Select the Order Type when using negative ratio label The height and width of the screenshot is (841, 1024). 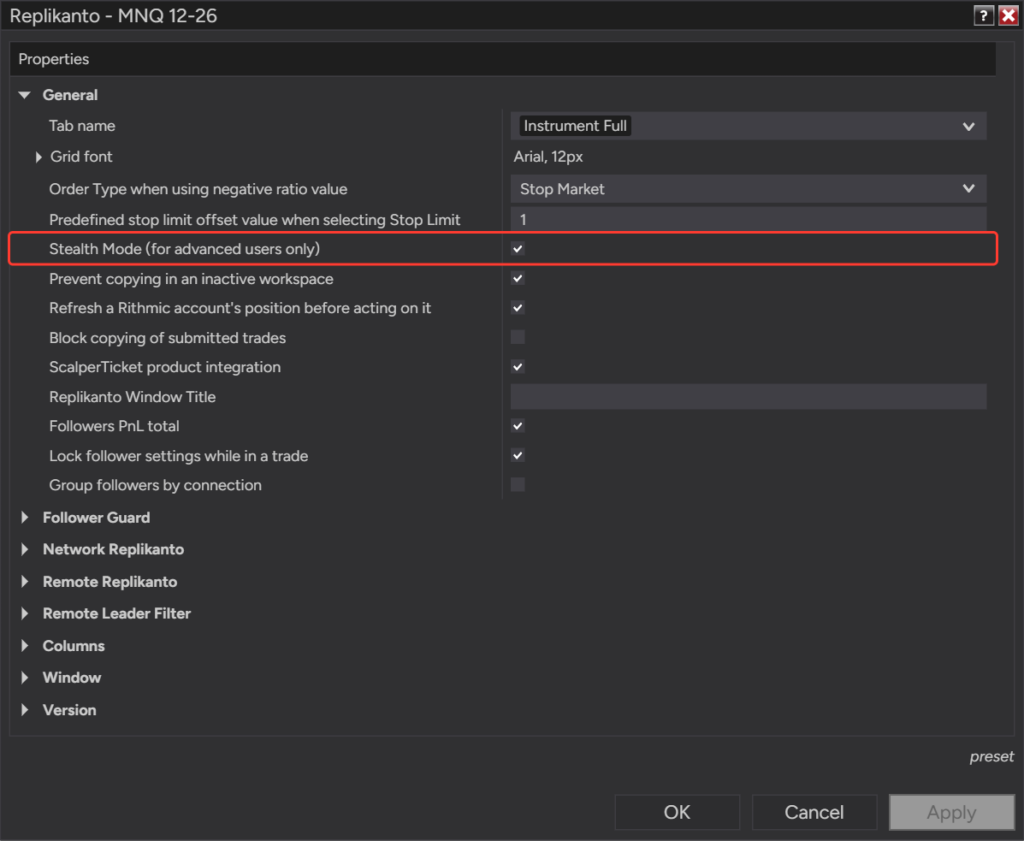pos(198,189)
